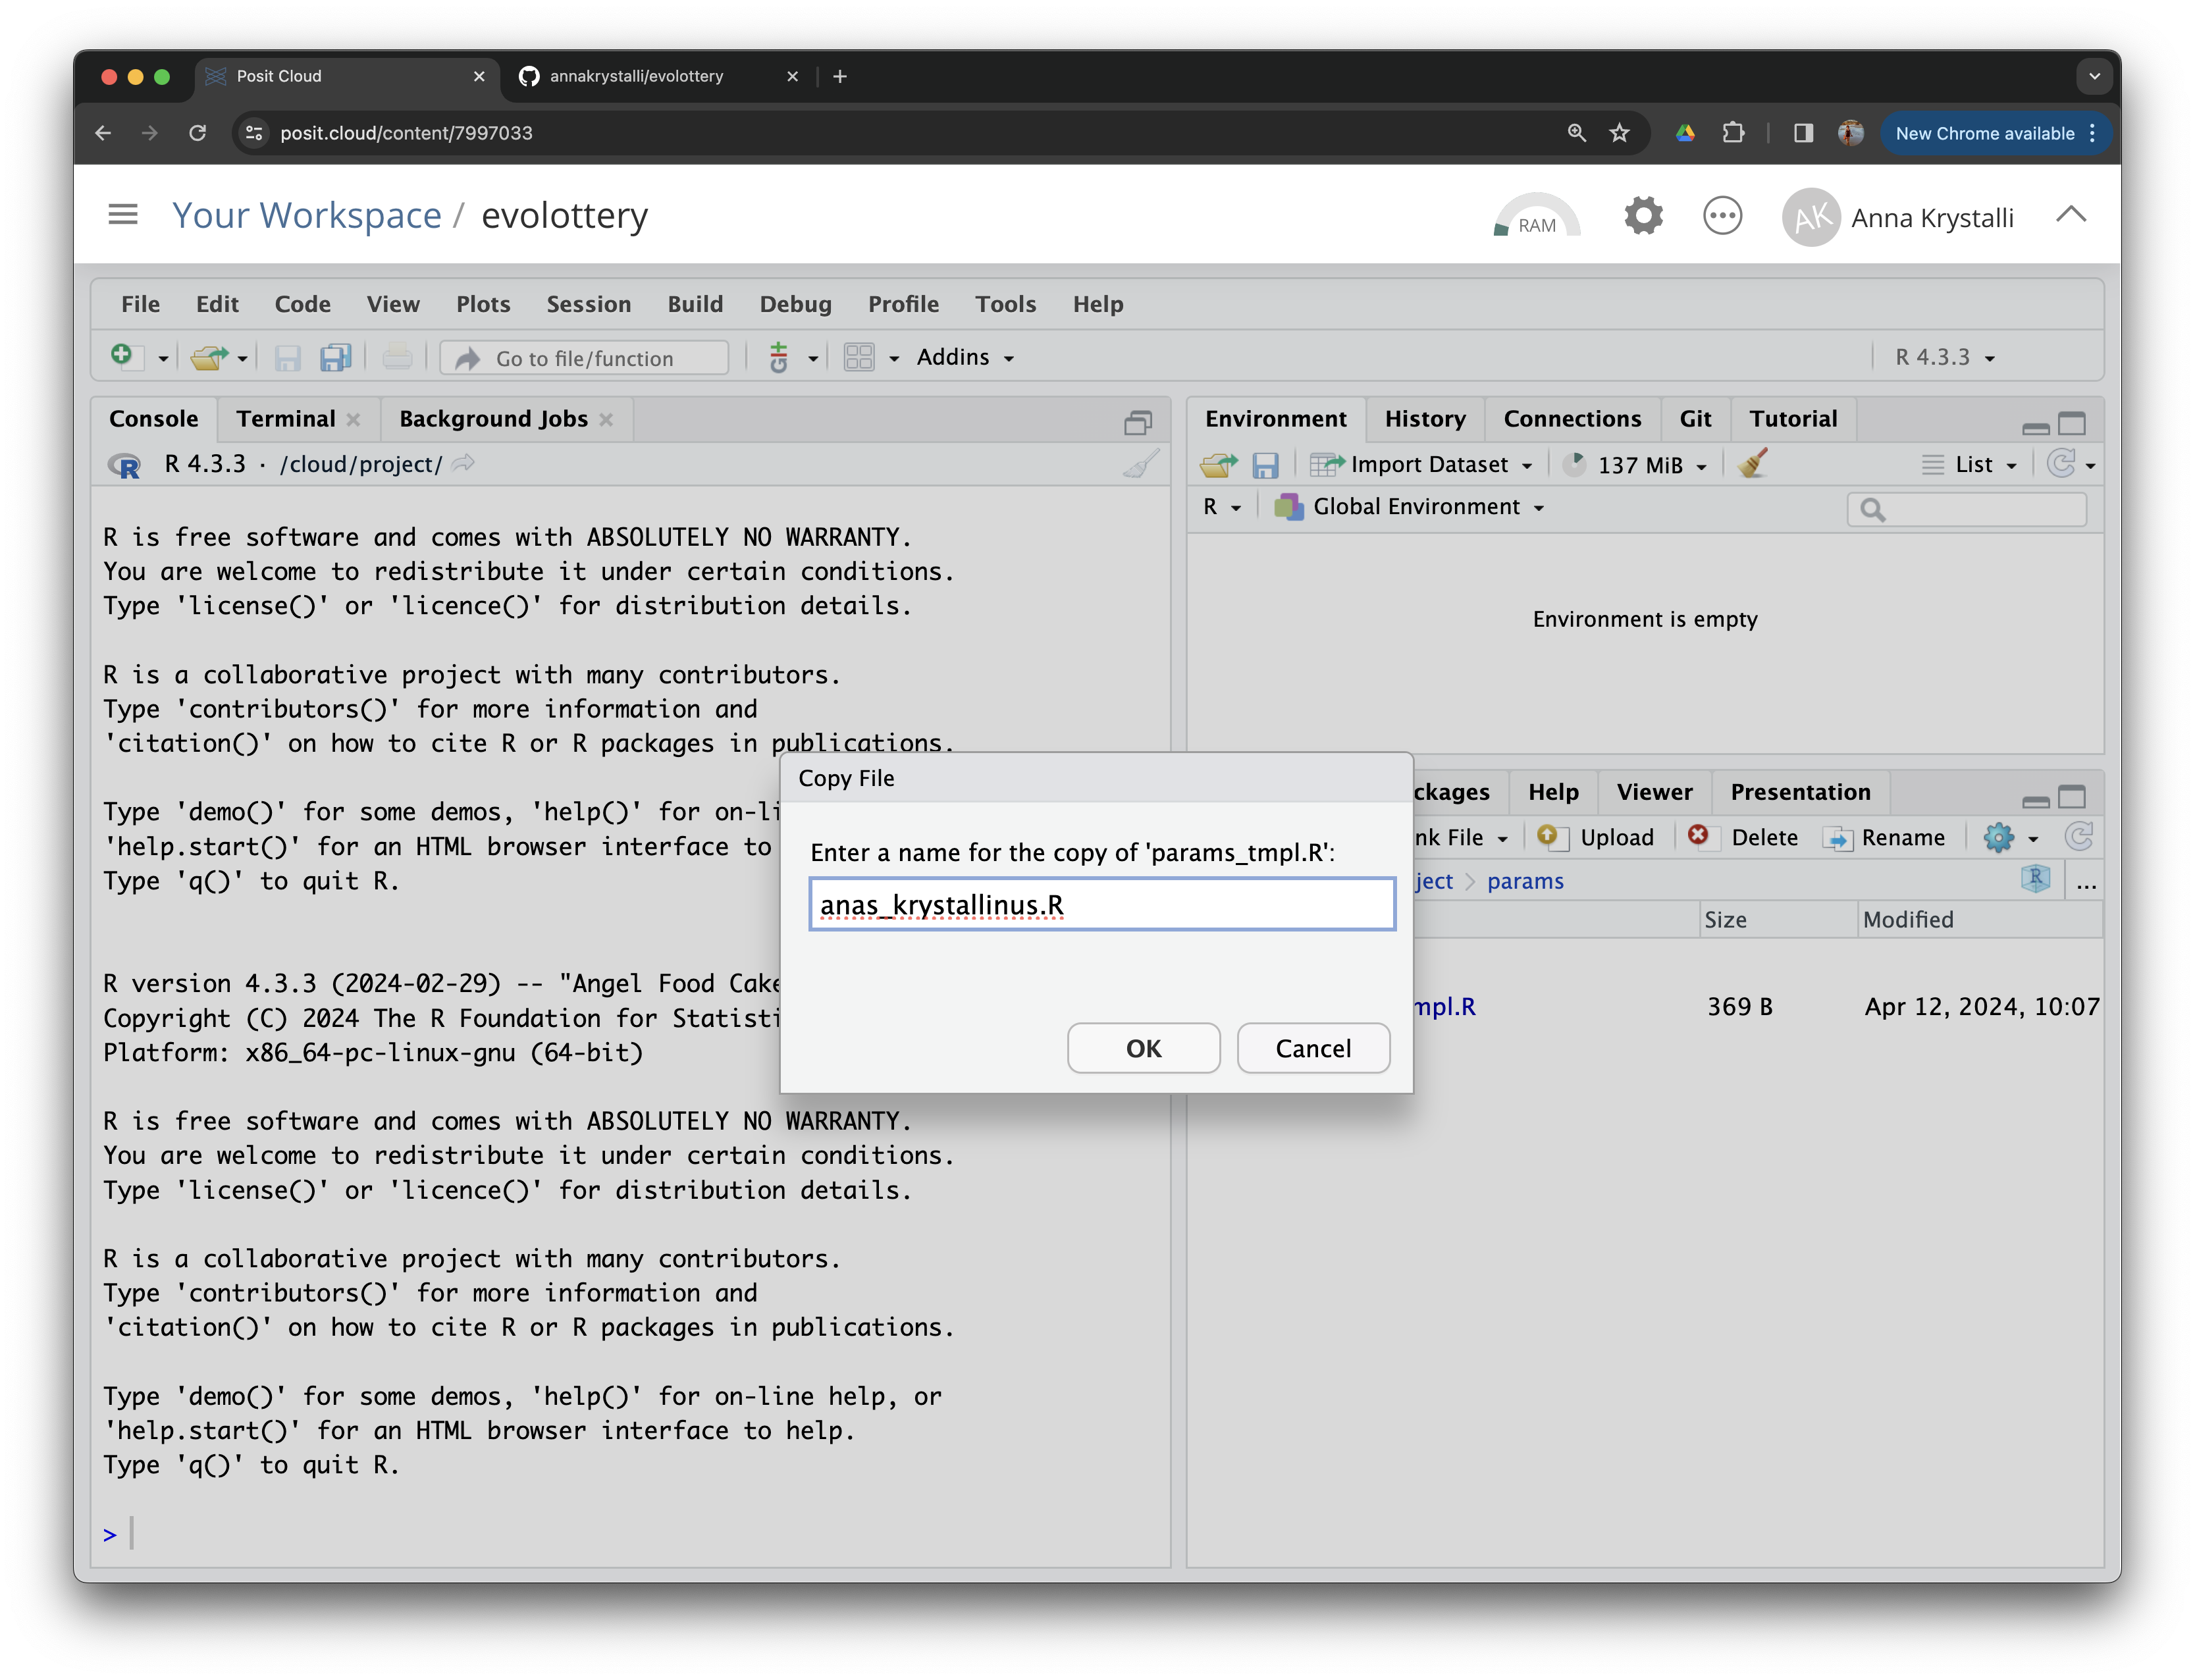This screenshot has height=1680, width=2195.
Task: Click the Delete button in Files pane
Action: [1743, 837]
